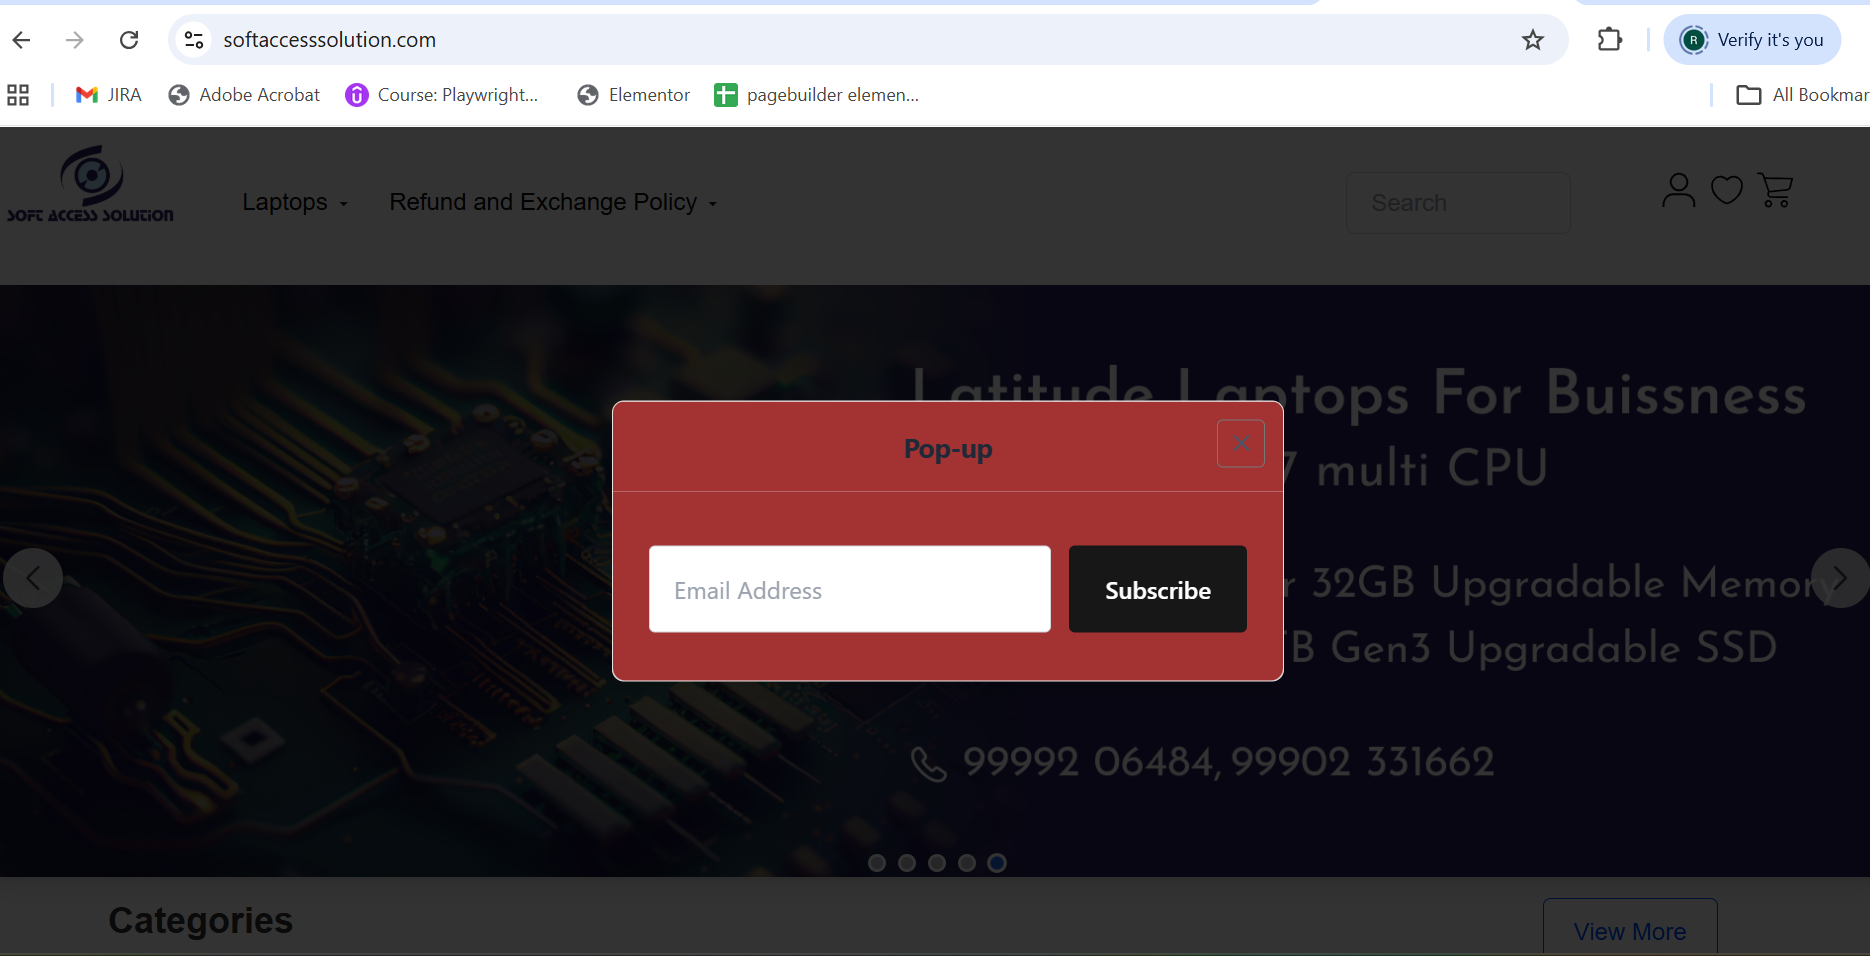Open the user account icon
1870x956 pixels.
(1679, 190)
